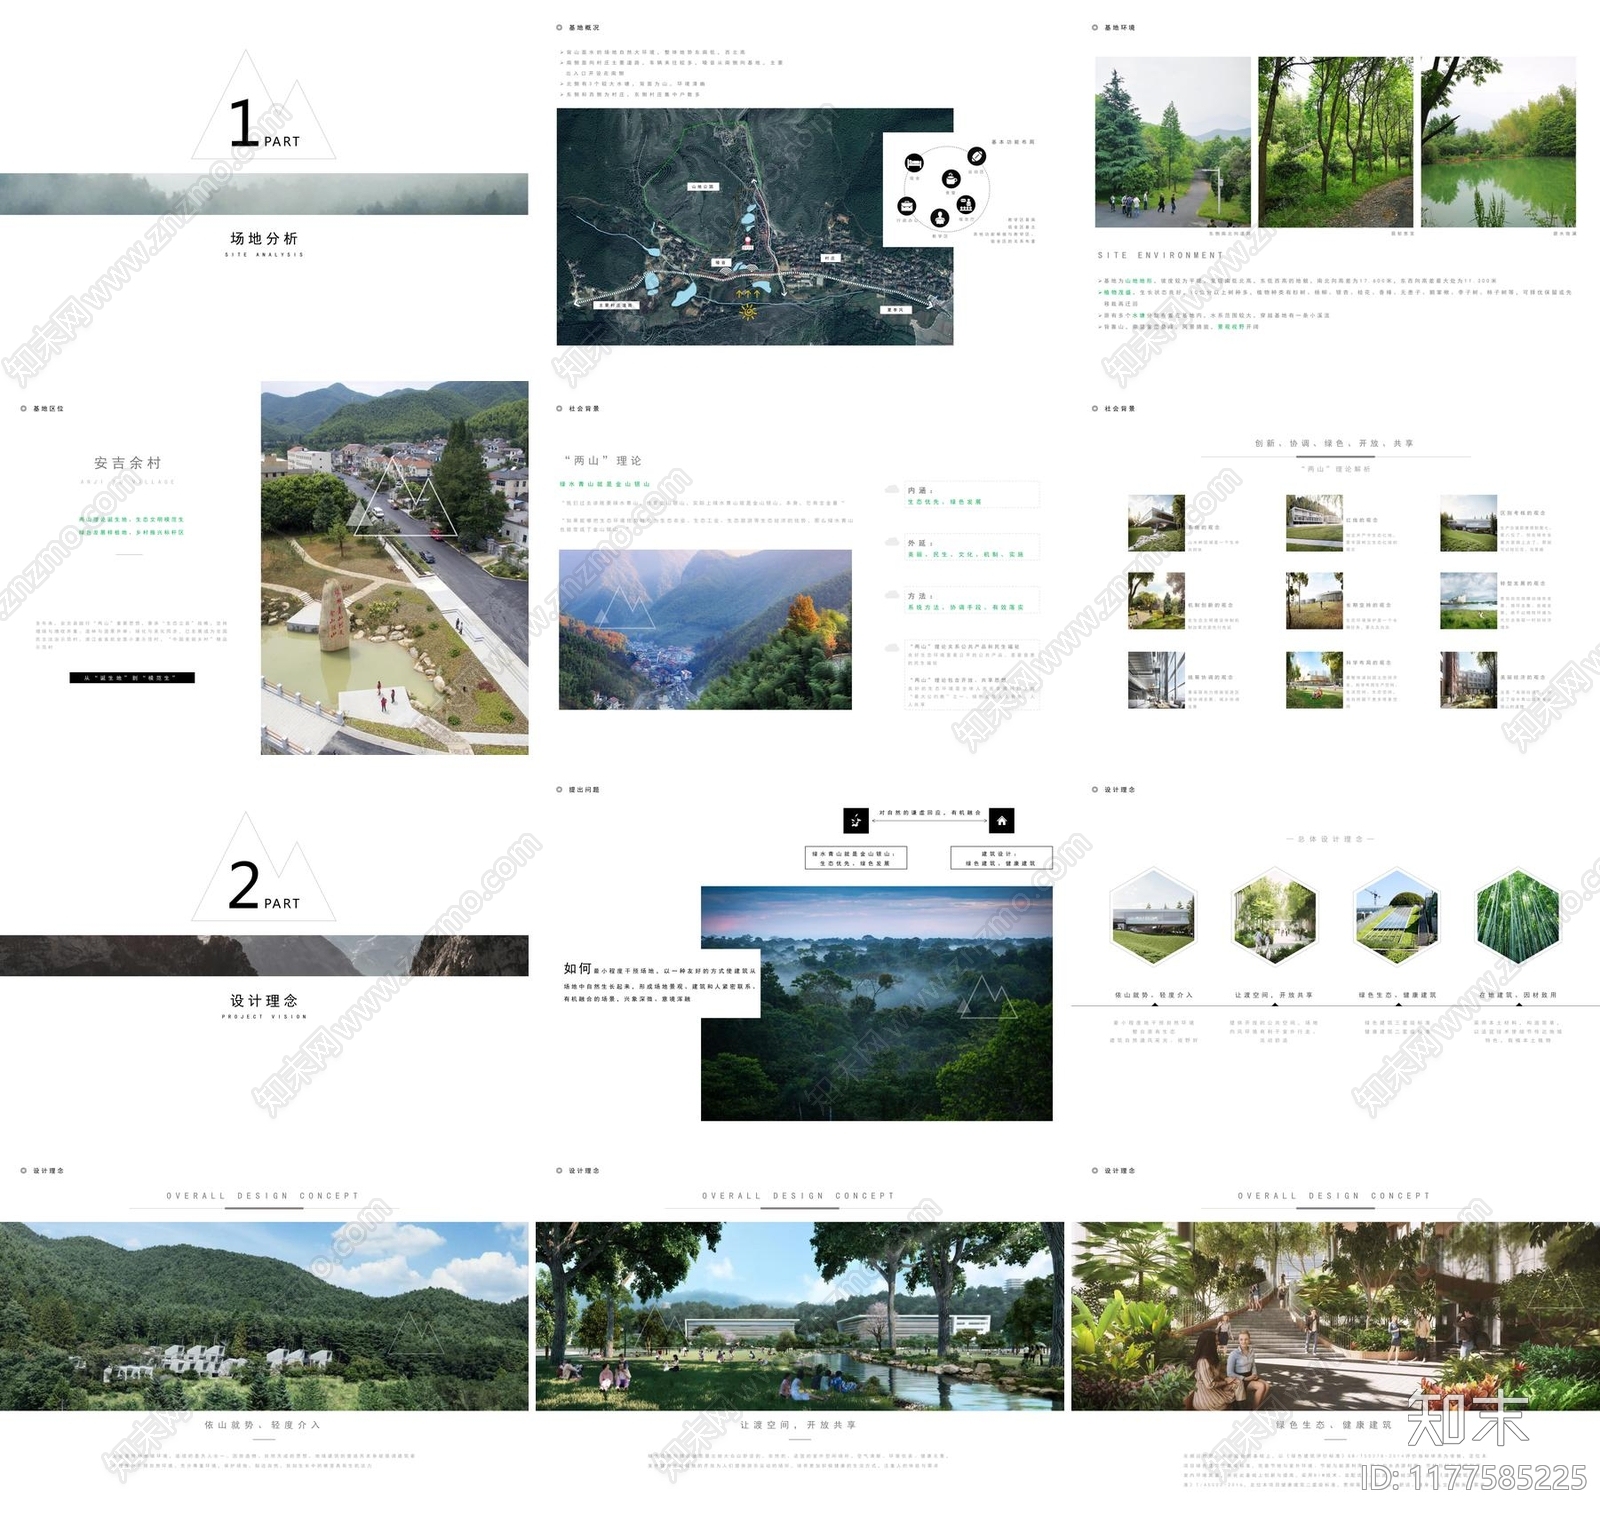Click the yellow sun icon on the satellite map
Screen dimensions: 1600x1517
pyautogui.click(x=748, y=313)
